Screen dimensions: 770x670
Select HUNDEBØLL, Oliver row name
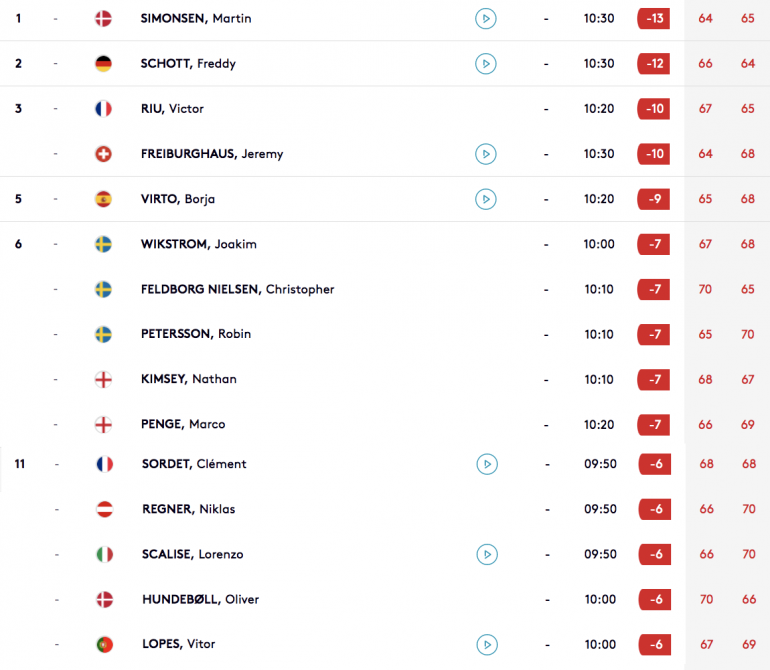pyautogui.click(x=200, y=599)
